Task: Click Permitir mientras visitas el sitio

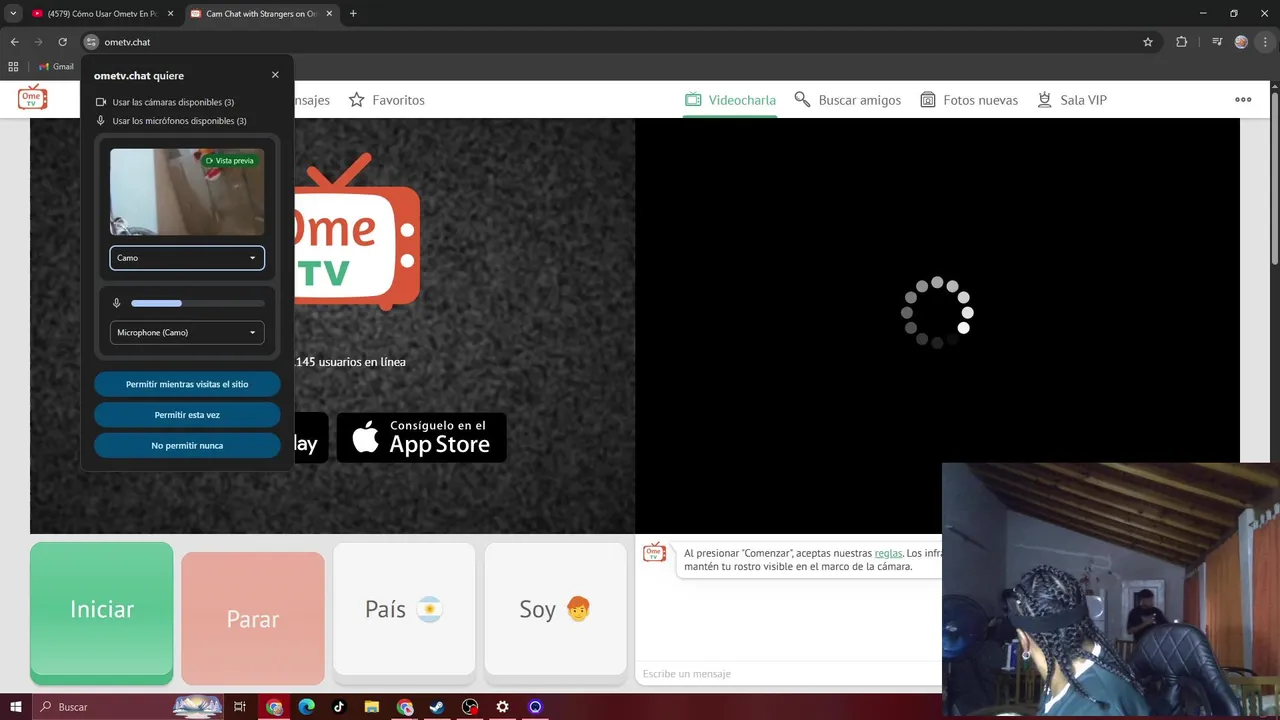Action: point(187,384)
